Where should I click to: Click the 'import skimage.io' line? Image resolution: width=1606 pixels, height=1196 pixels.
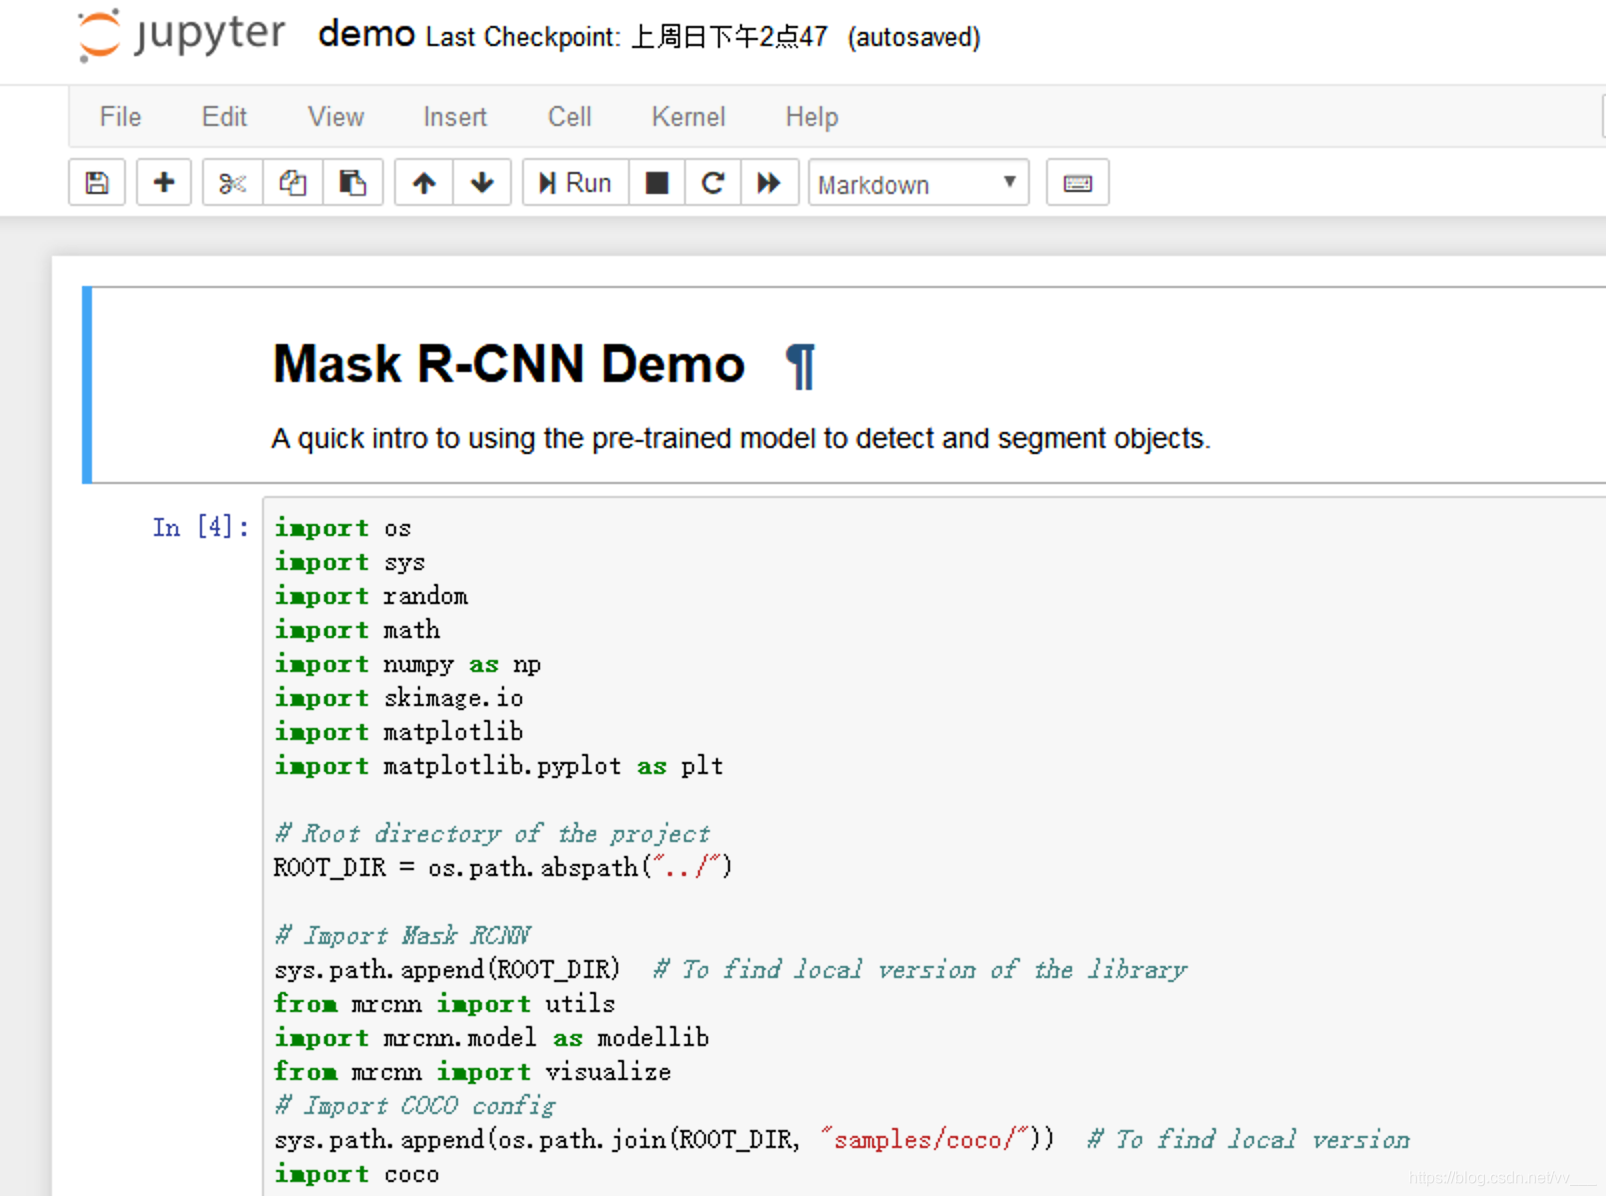pyautogui.click(x=399, y=698)
